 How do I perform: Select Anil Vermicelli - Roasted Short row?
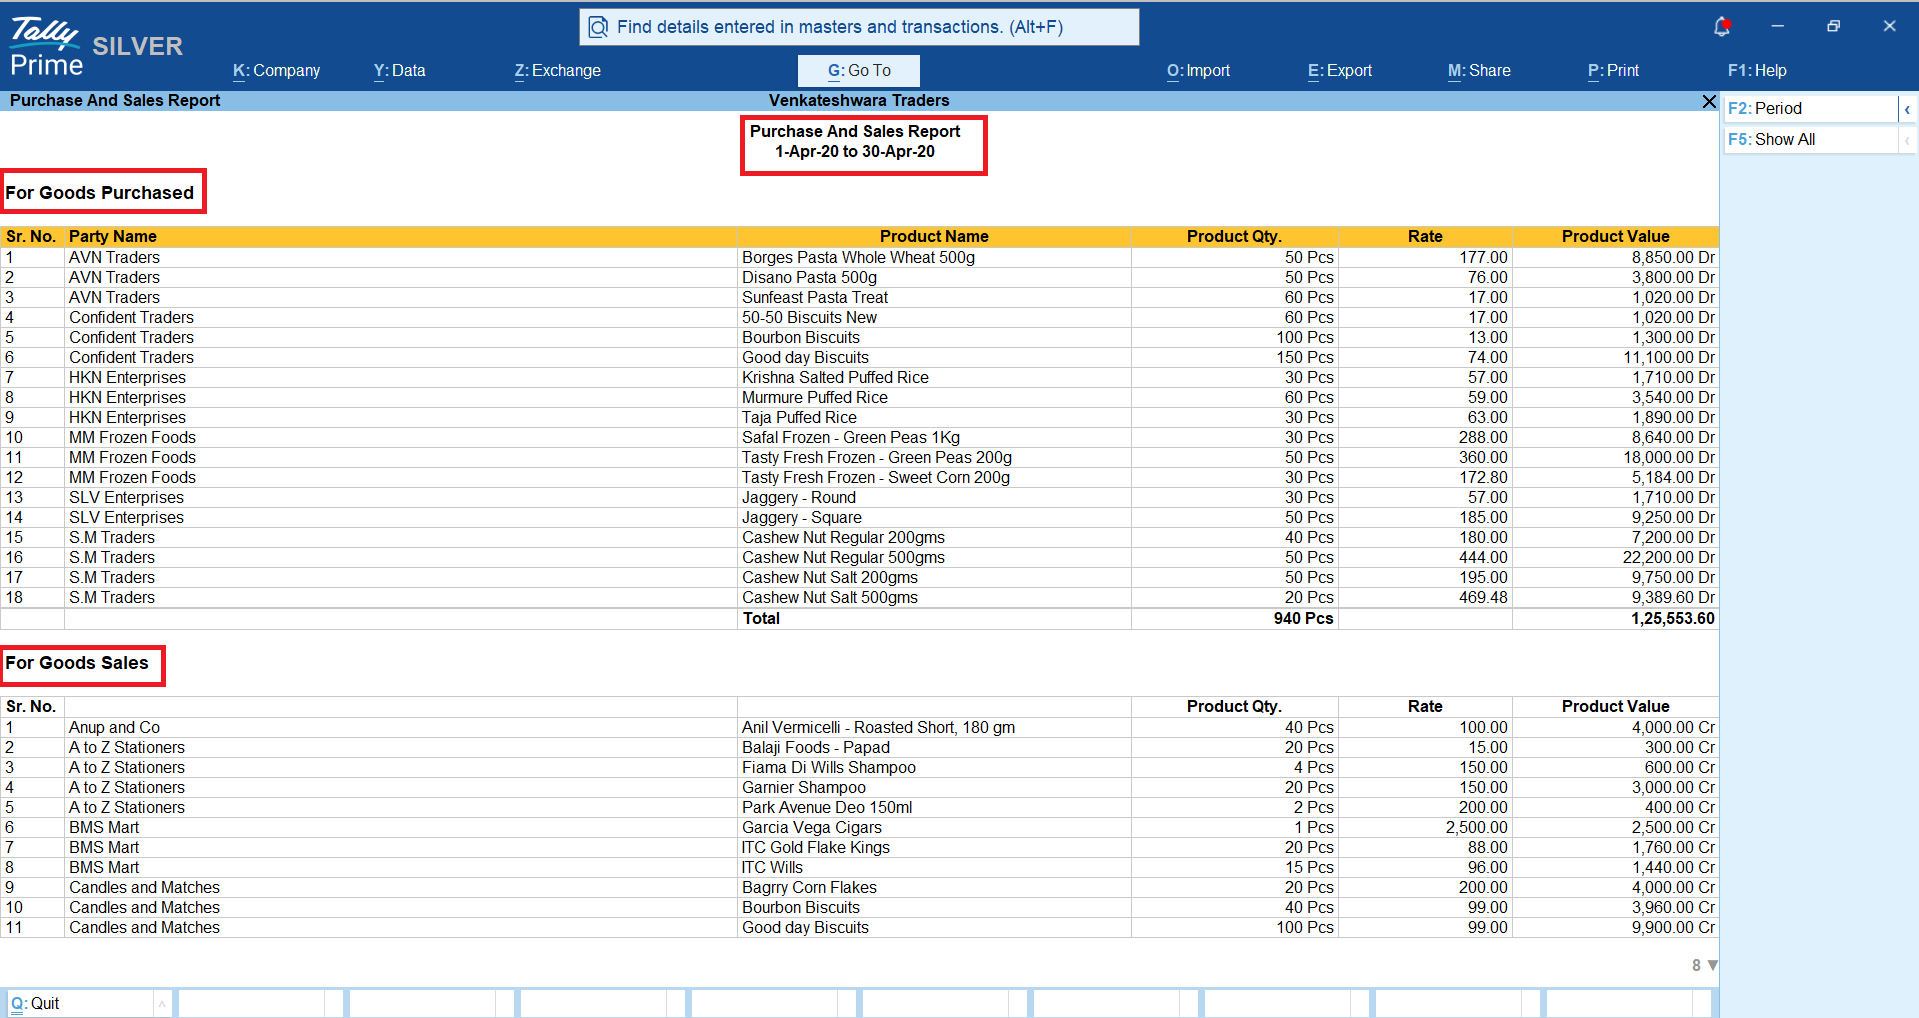859,728
